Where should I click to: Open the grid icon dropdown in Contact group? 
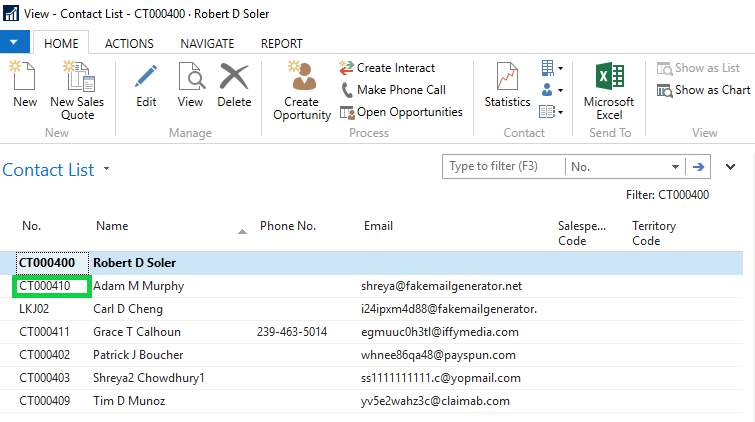[x=552, y=68]
